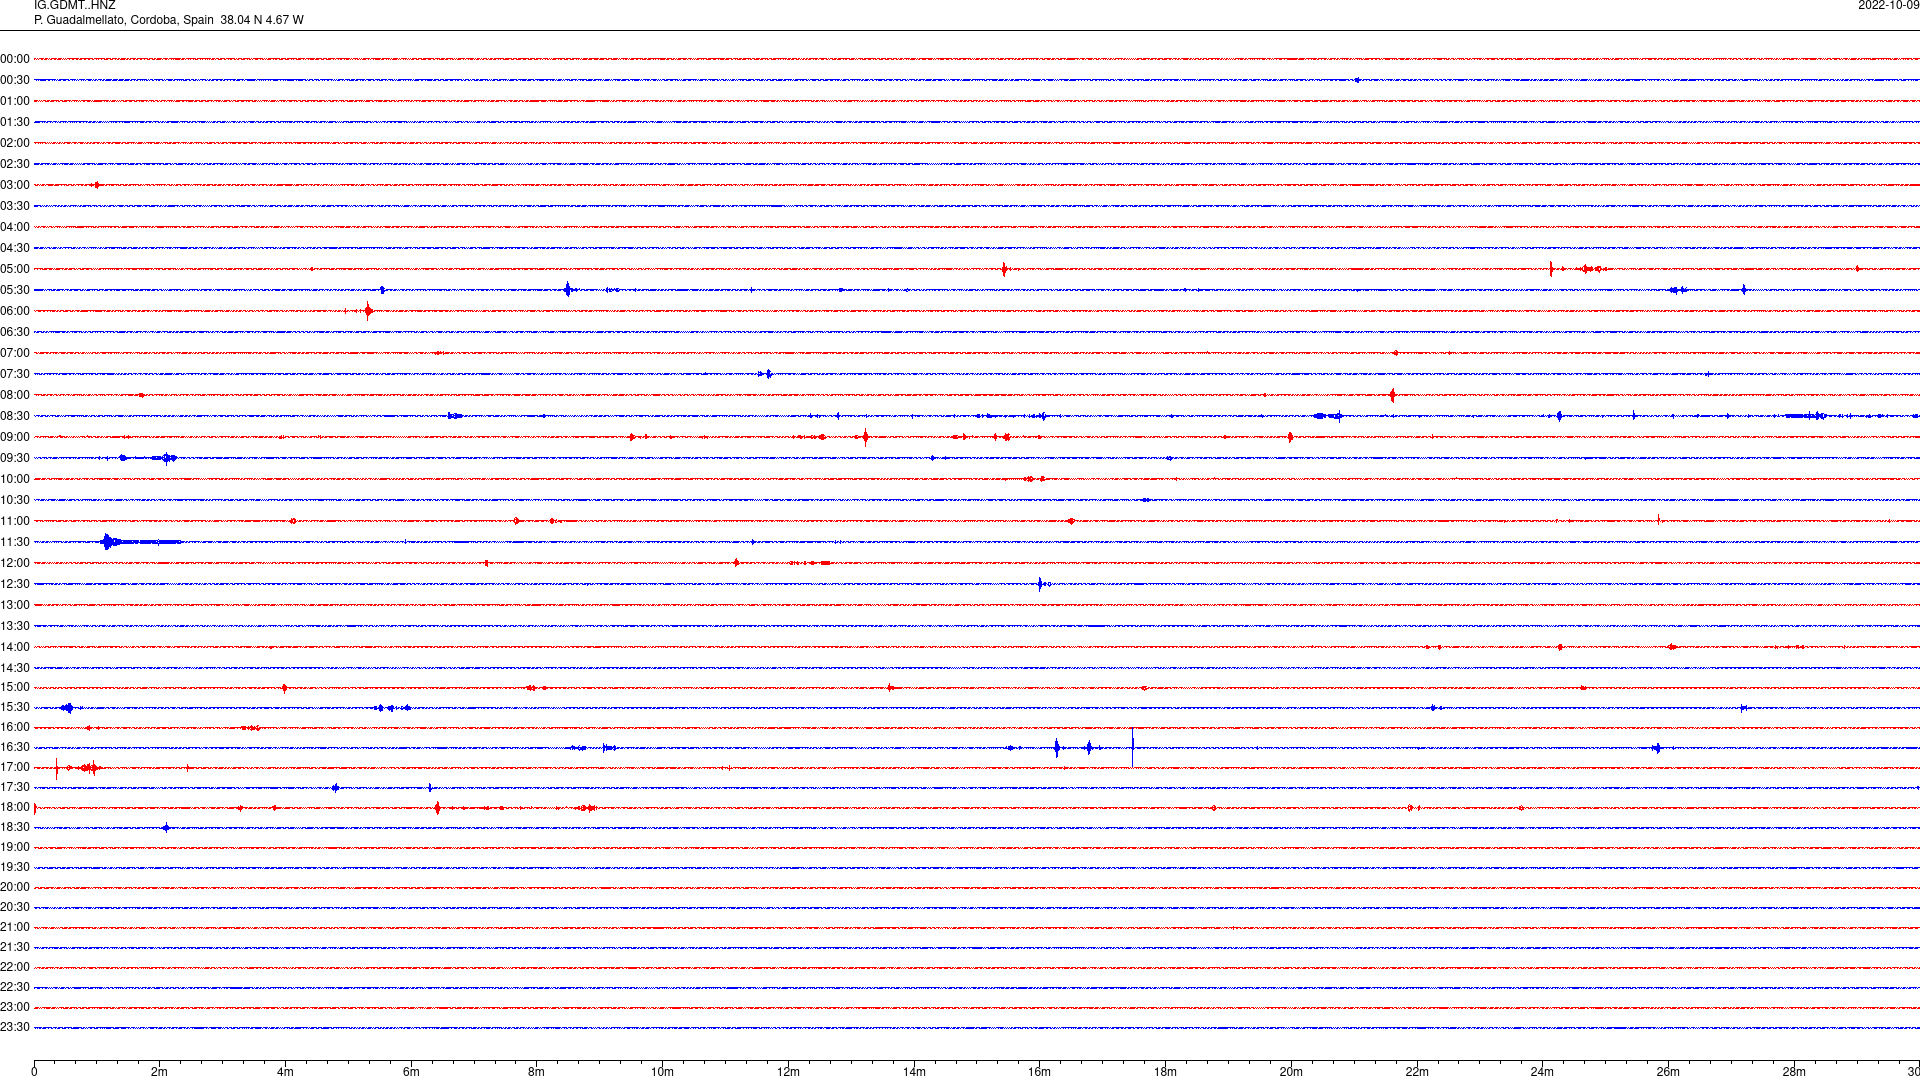The width and height of the screenshot is (1920, 1080).
Task: Choose the 08:30 trace label
Action: (x=15, y=416)
